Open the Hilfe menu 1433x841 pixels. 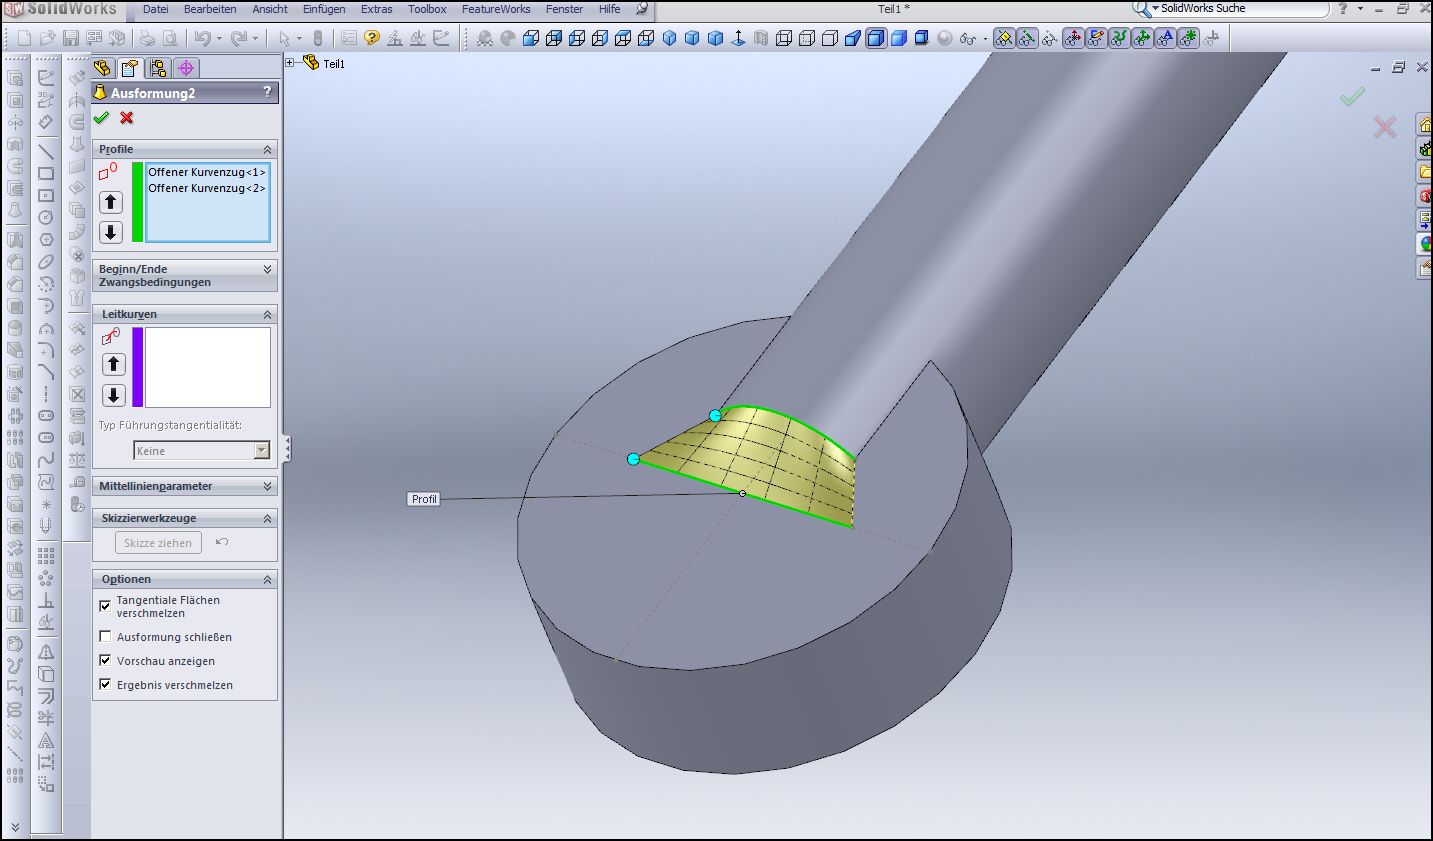(610, 9)
